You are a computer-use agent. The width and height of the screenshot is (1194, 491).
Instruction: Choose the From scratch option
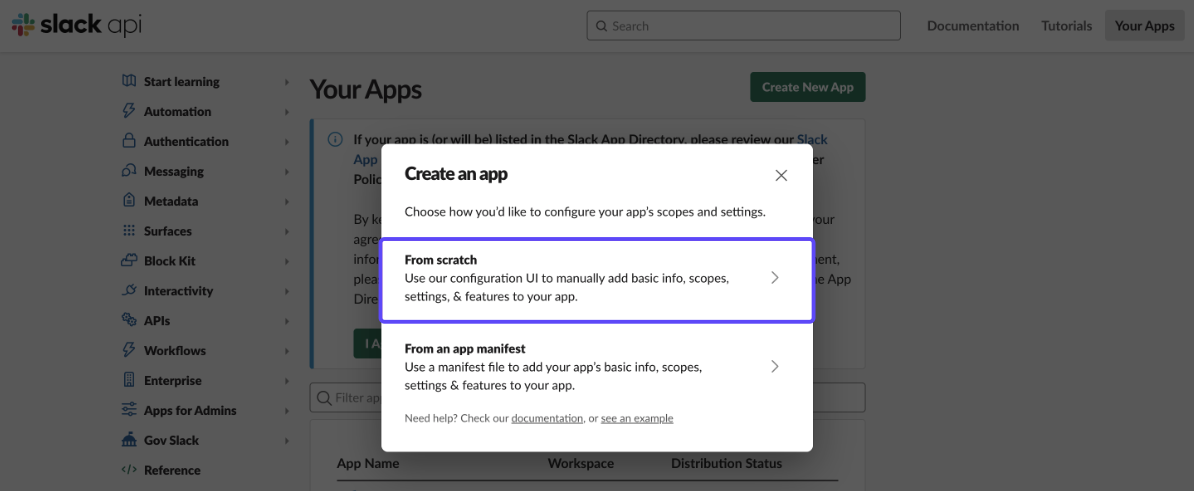point(597,279)
